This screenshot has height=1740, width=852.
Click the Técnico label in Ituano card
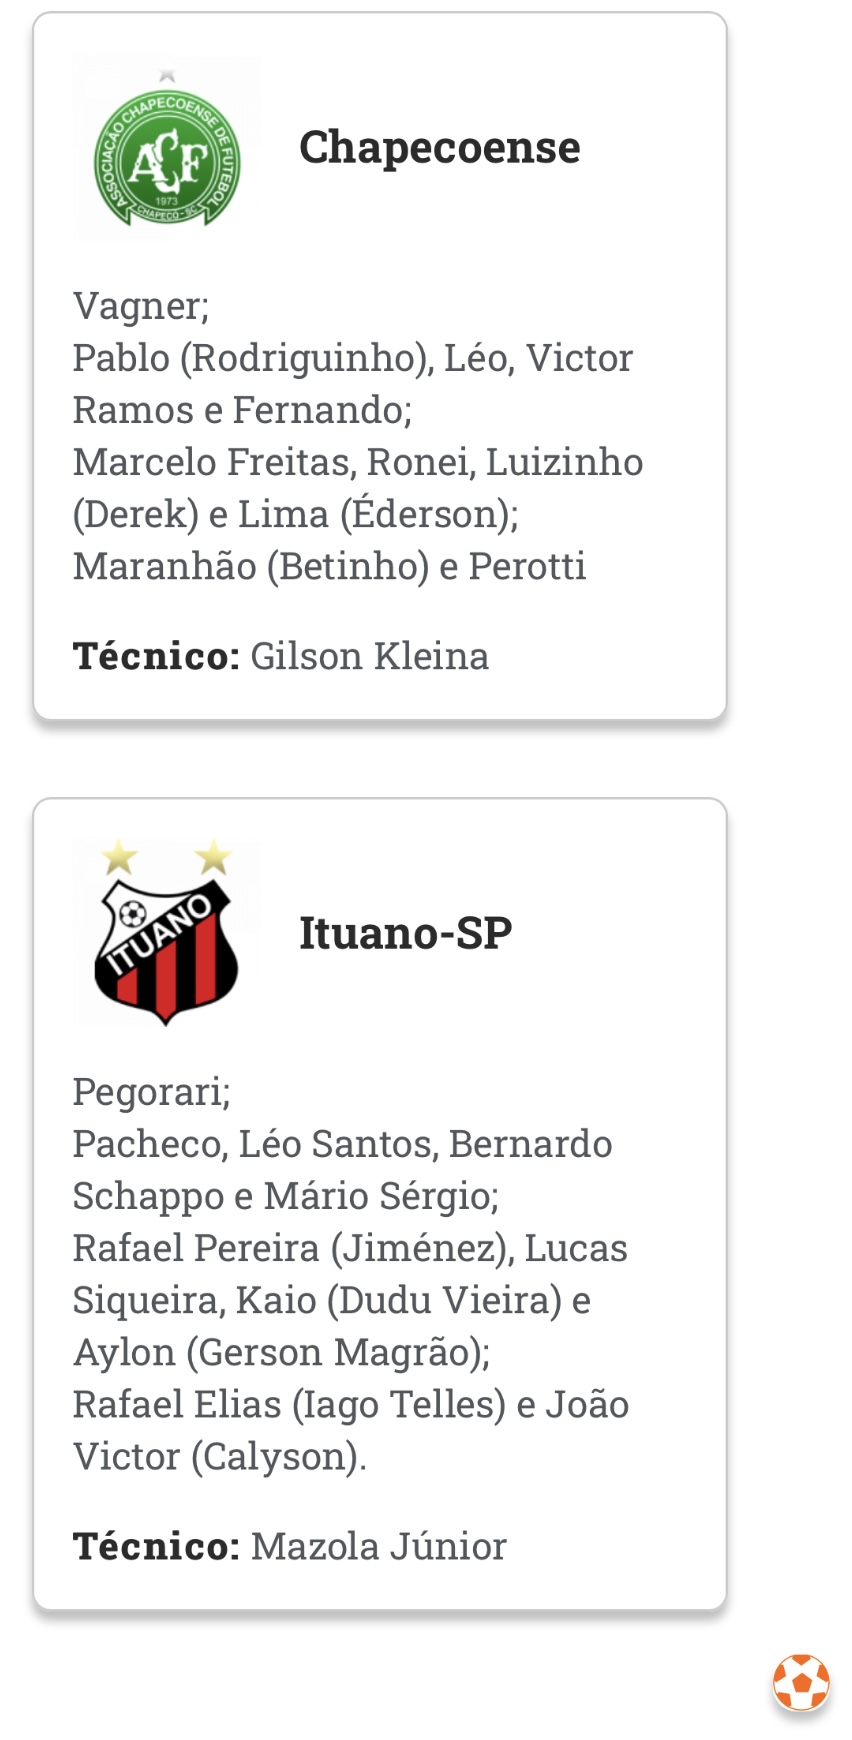coord(156,1546)
